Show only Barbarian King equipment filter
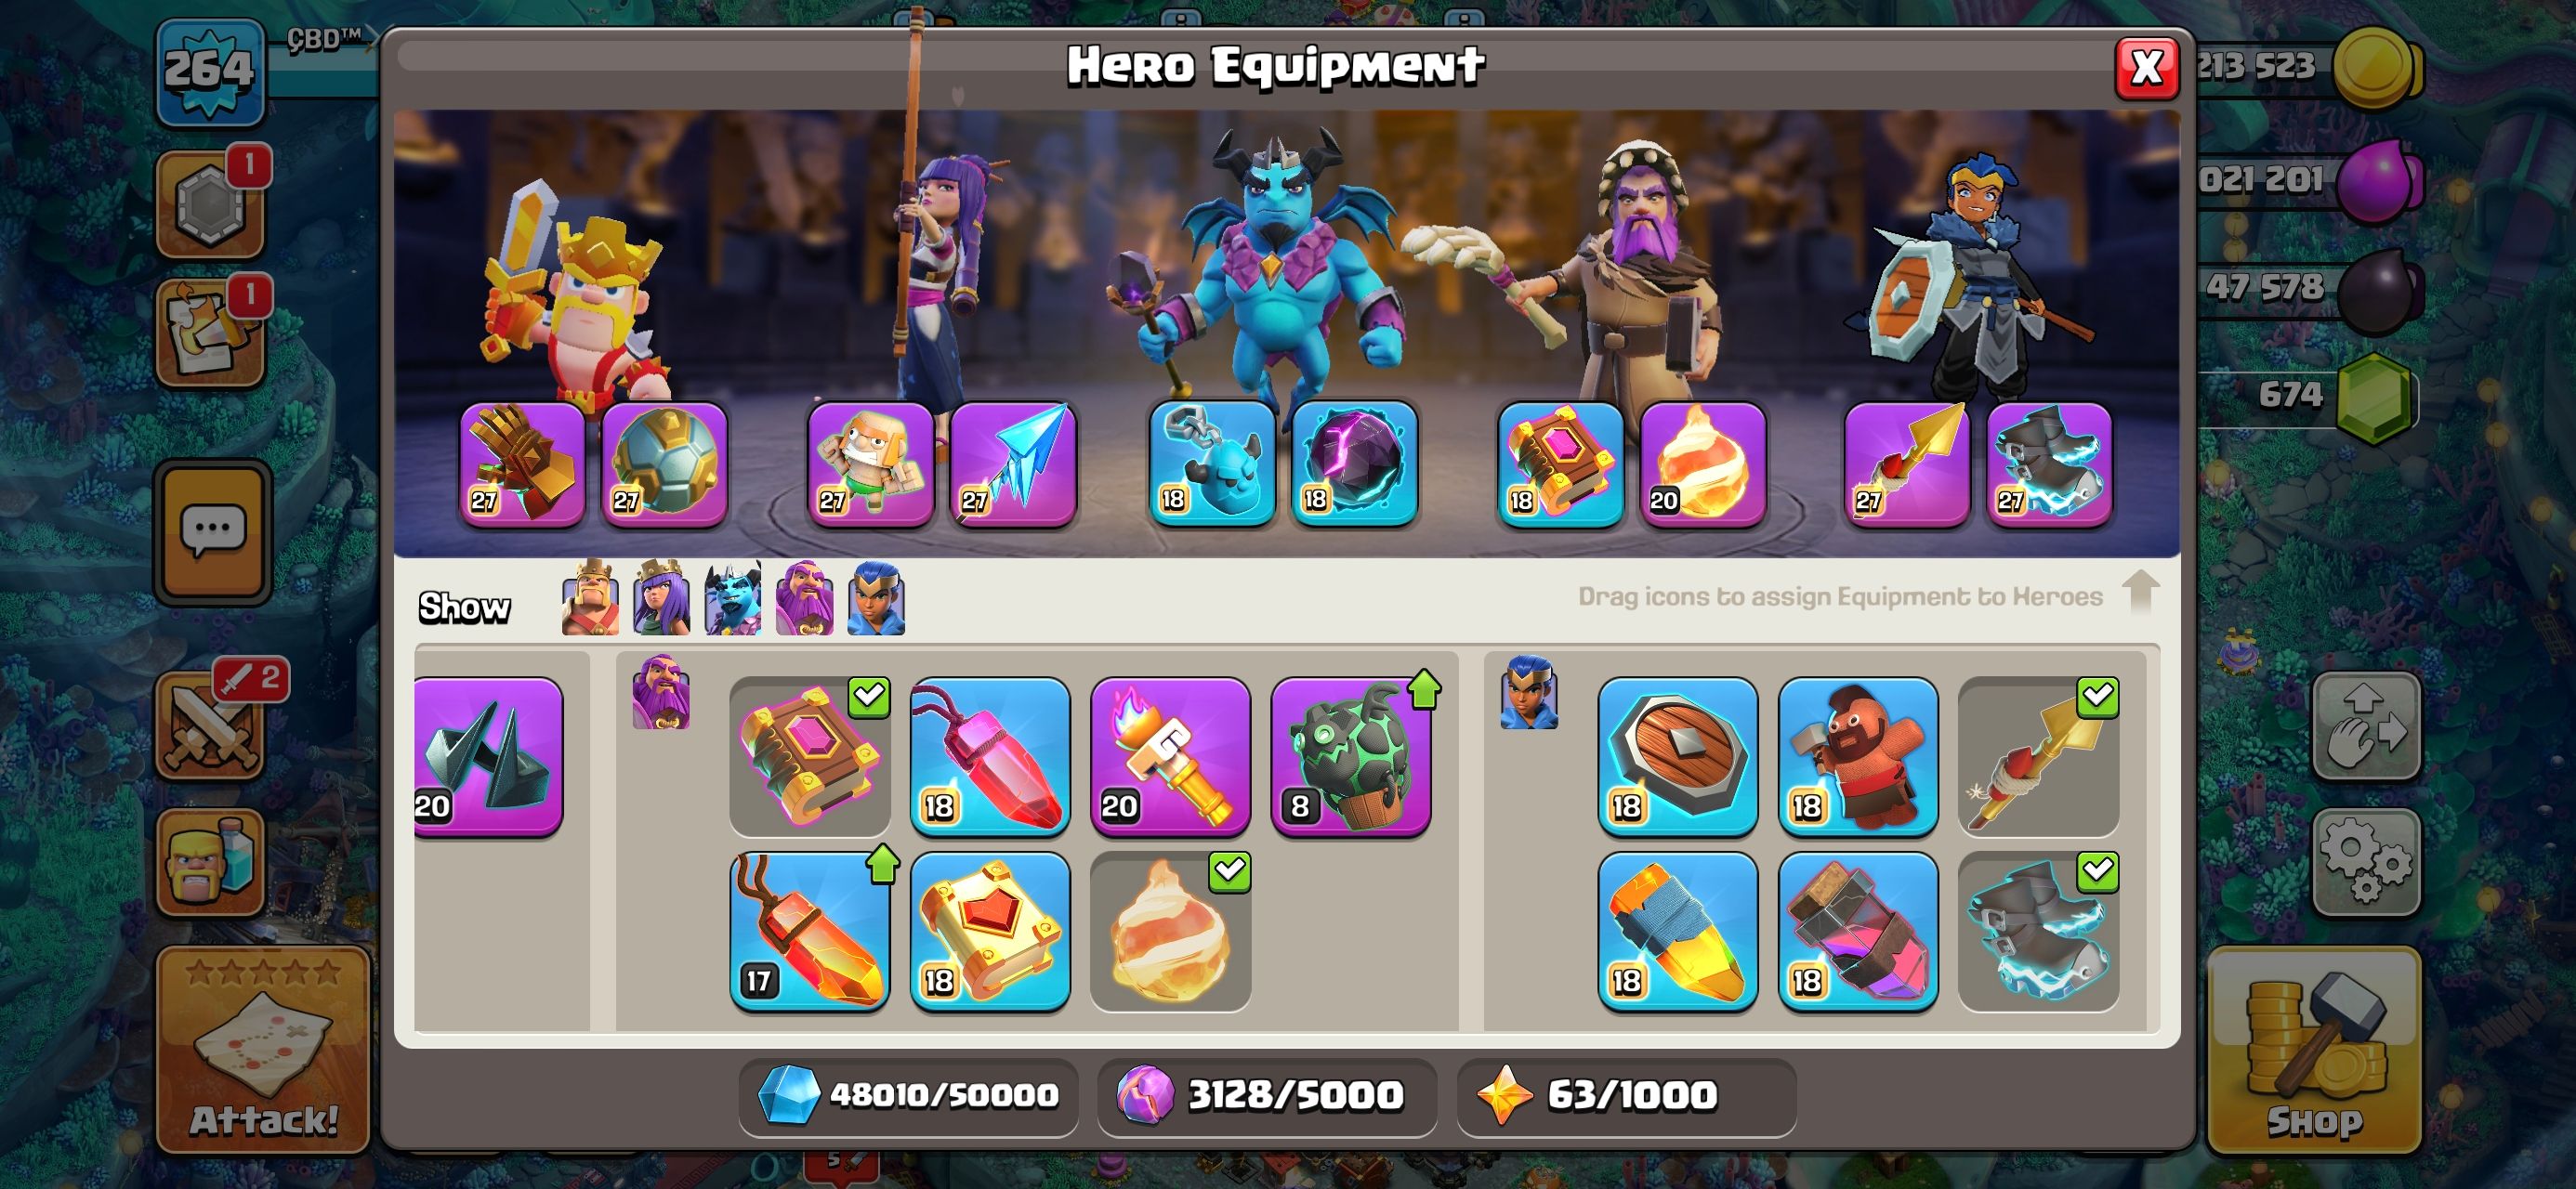Viewport: 2576px width, 1189px height. tap(590, 598)
